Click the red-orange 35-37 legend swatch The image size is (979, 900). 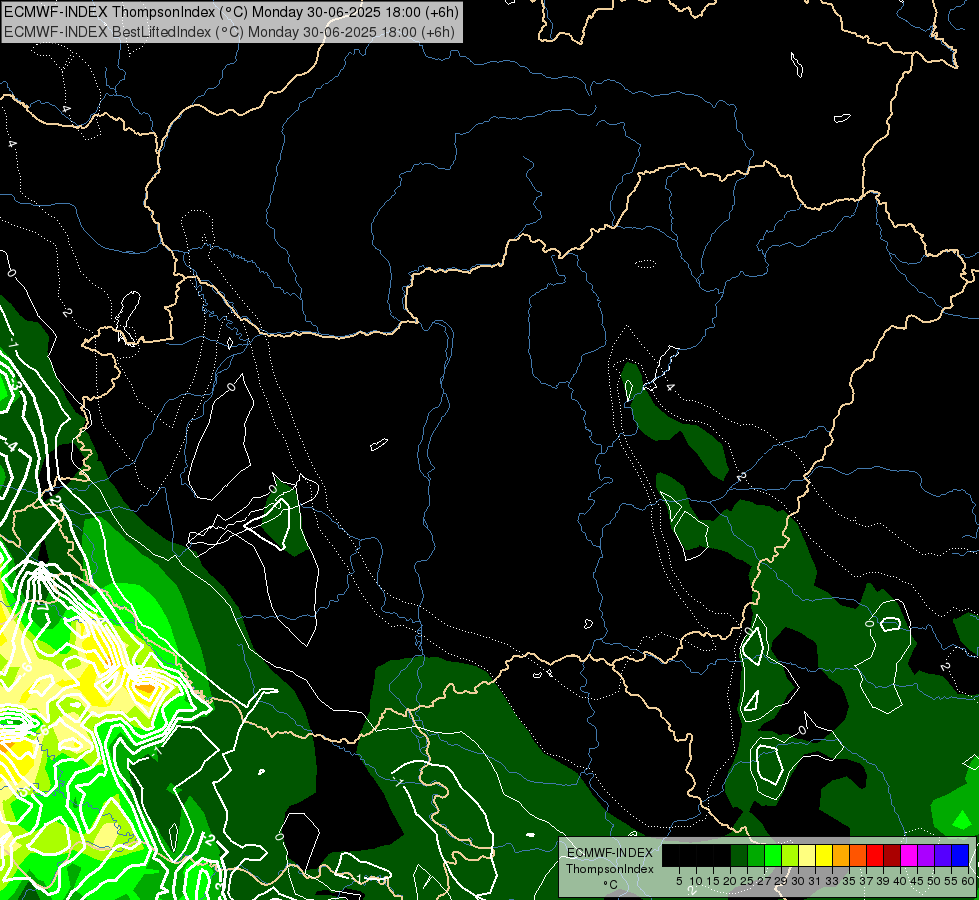(x=858, y=855)
